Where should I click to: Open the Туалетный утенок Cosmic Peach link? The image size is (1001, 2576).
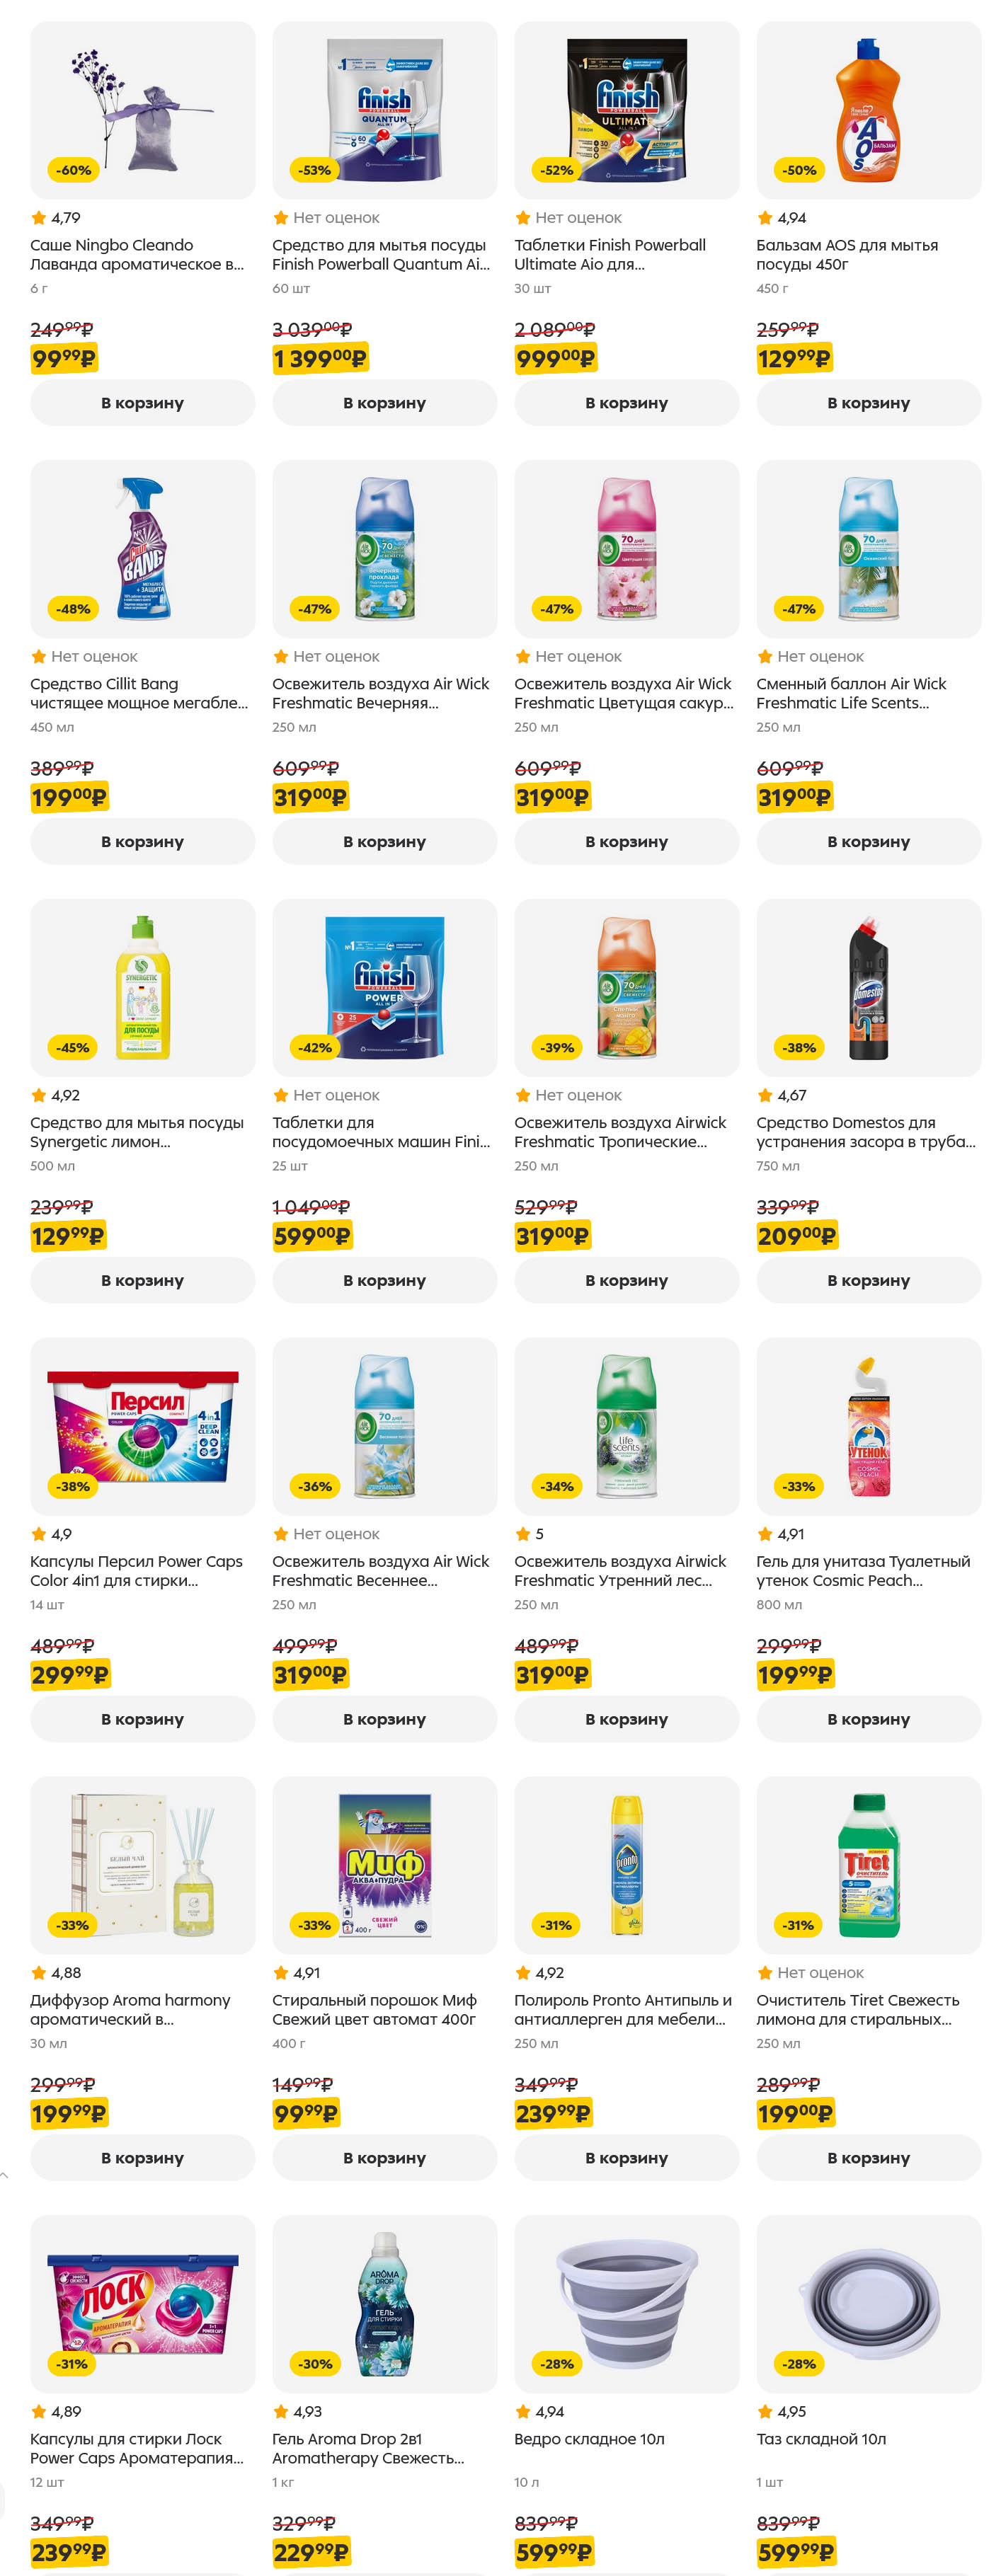click(x=863, y=1571)
